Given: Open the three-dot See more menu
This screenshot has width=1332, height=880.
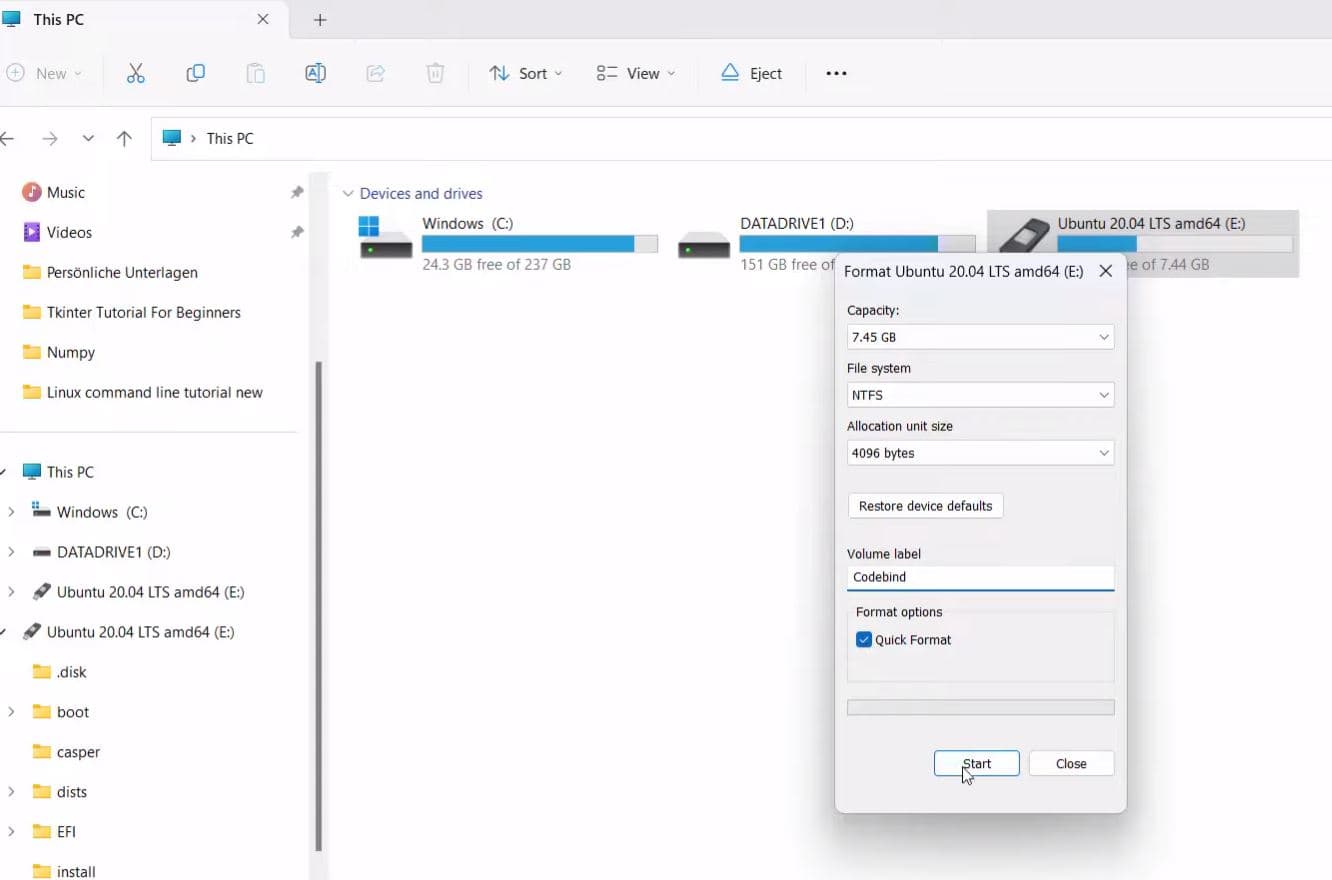Looking at the screenshot, I should click(836, 73).
